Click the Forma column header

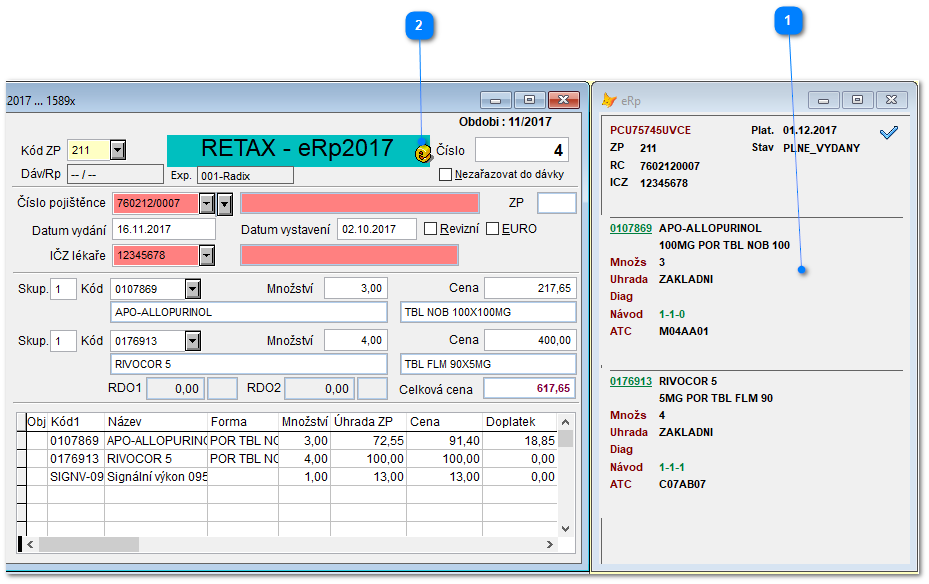243,422
